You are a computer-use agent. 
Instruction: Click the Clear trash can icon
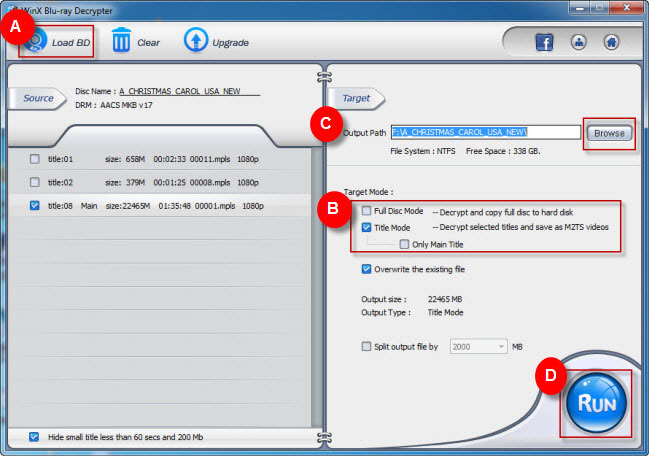121,40
